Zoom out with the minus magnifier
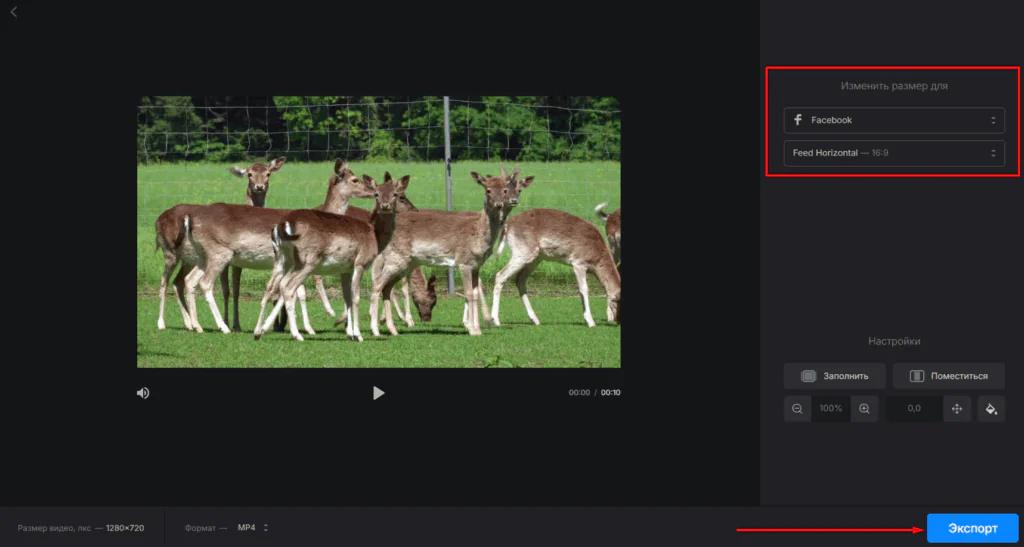Screen dimensions: 1024x547 (797, 409)
